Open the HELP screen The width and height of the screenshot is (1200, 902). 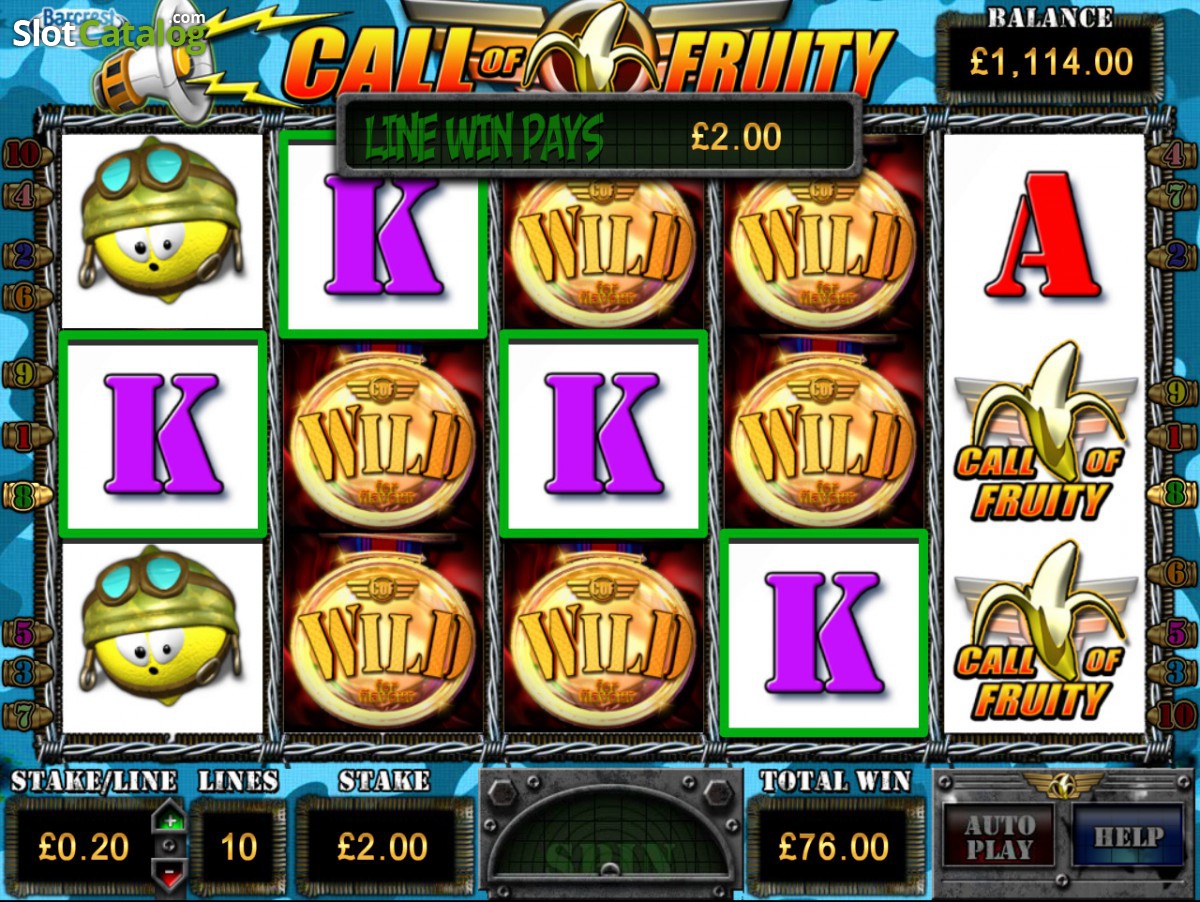tap(1127, 837)
